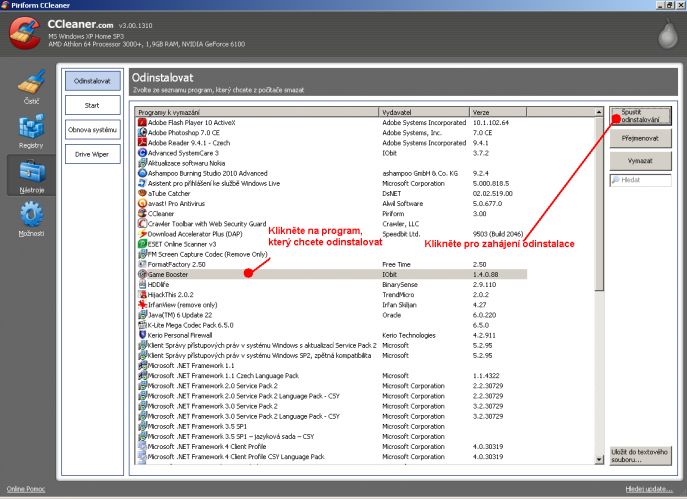Viewport: 687px width, 499px height.
Task: Select Klient Správy práv Service Pack 2 row
Action: pyautogui.click(x=332, y=345)
